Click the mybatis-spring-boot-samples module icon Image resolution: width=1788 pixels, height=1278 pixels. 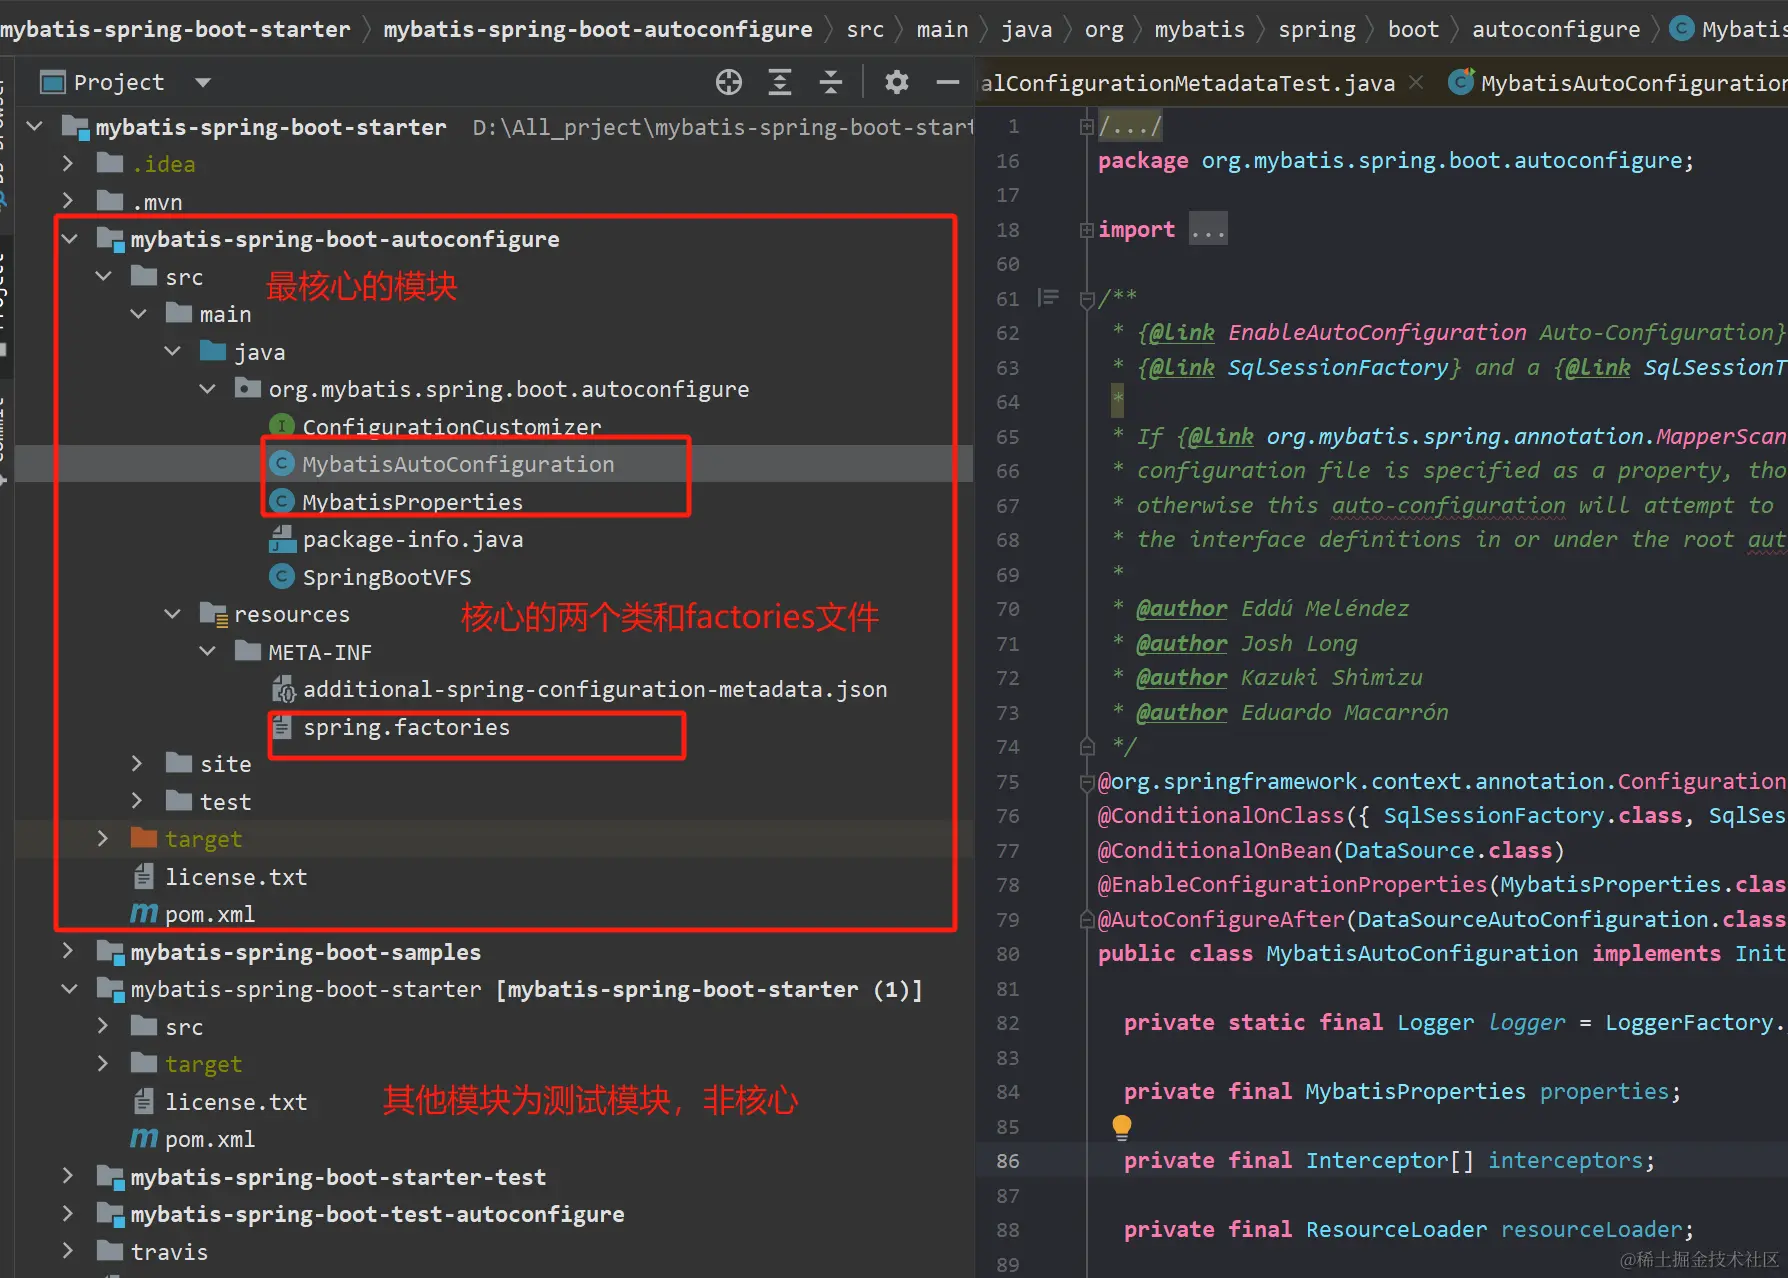click(110, 952)
